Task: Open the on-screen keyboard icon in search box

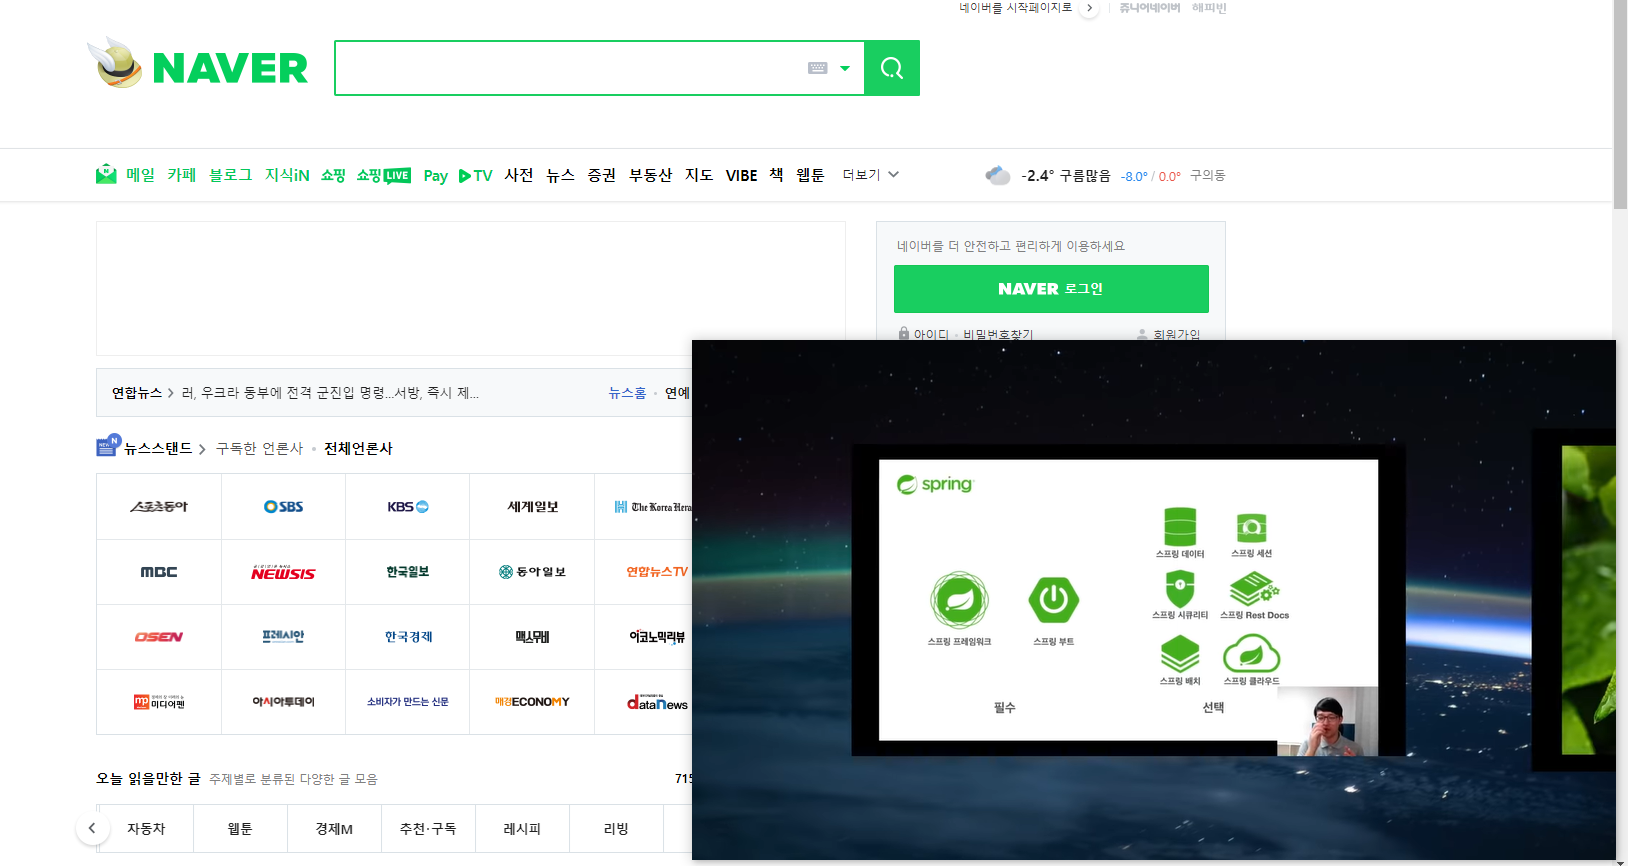Action: click(x=817, y=68)
